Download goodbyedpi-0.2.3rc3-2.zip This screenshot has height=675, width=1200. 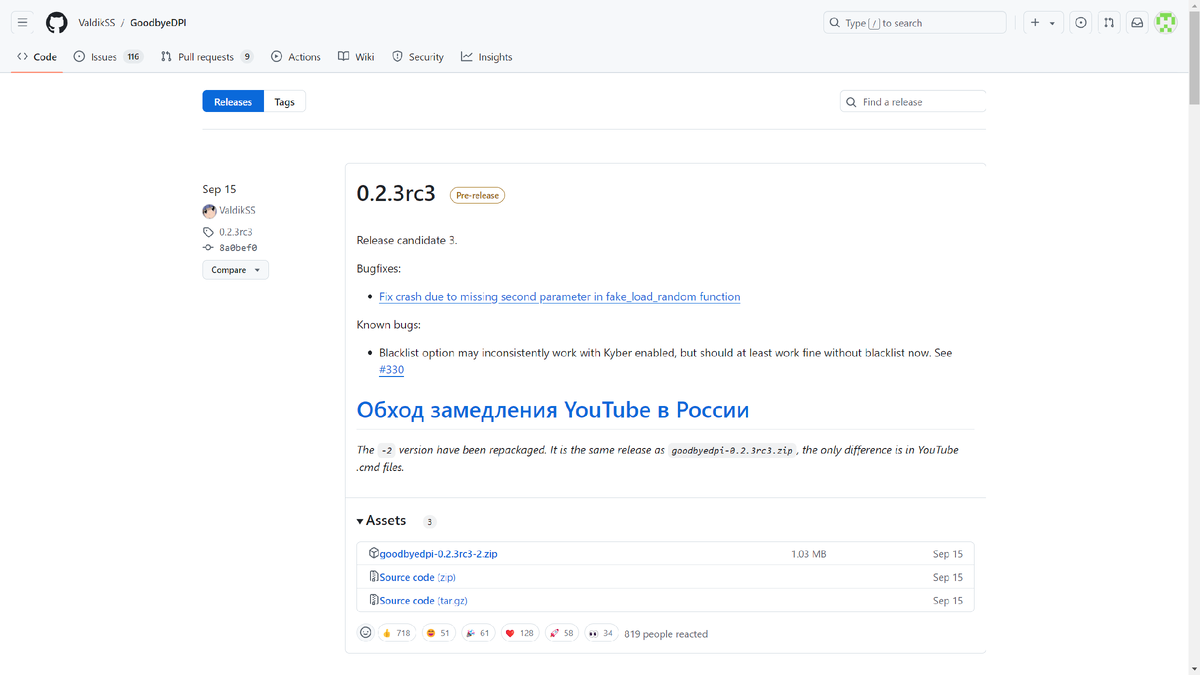[438, 554]
